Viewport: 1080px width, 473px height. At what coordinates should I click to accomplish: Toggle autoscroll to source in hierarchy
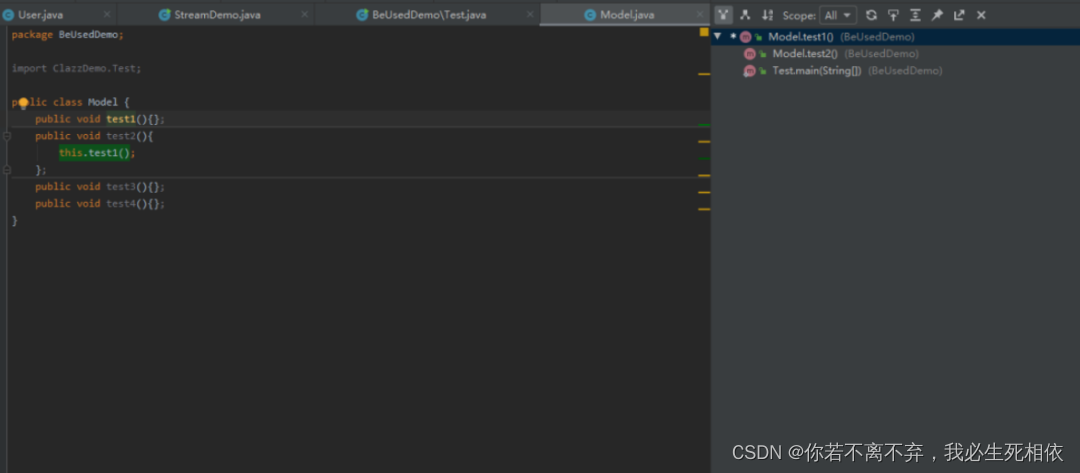pos(893,14)
